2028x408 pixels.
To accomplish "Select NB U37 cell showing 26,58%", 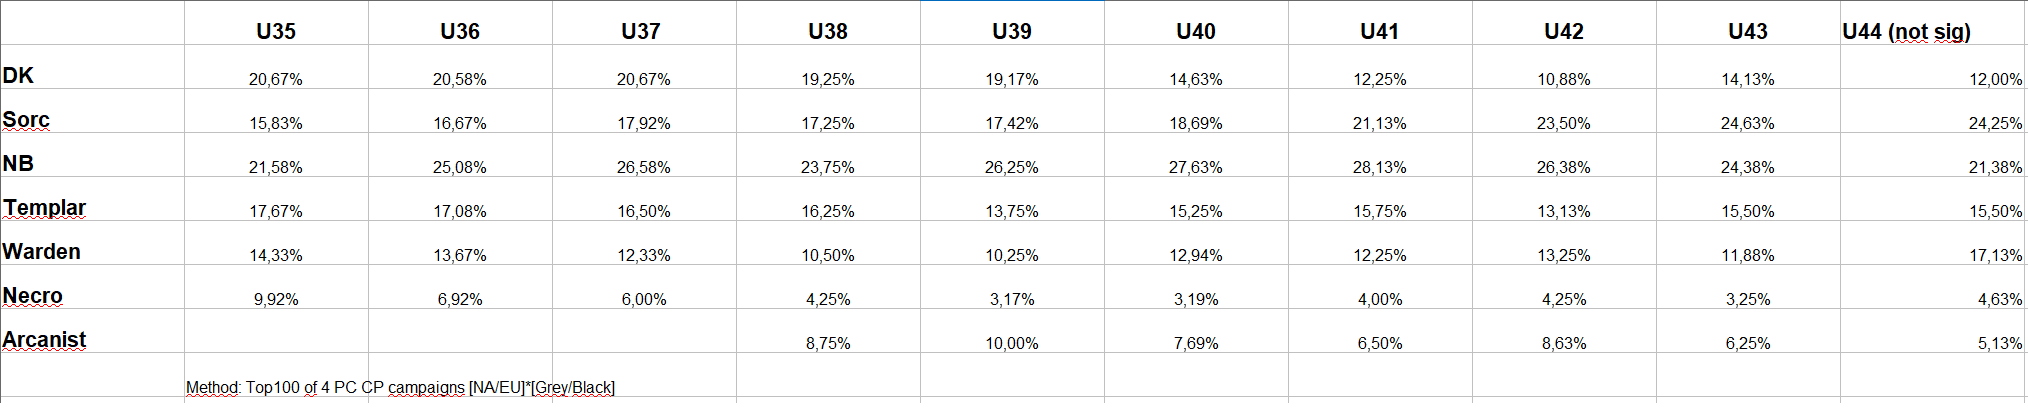I will click(644, 155).
